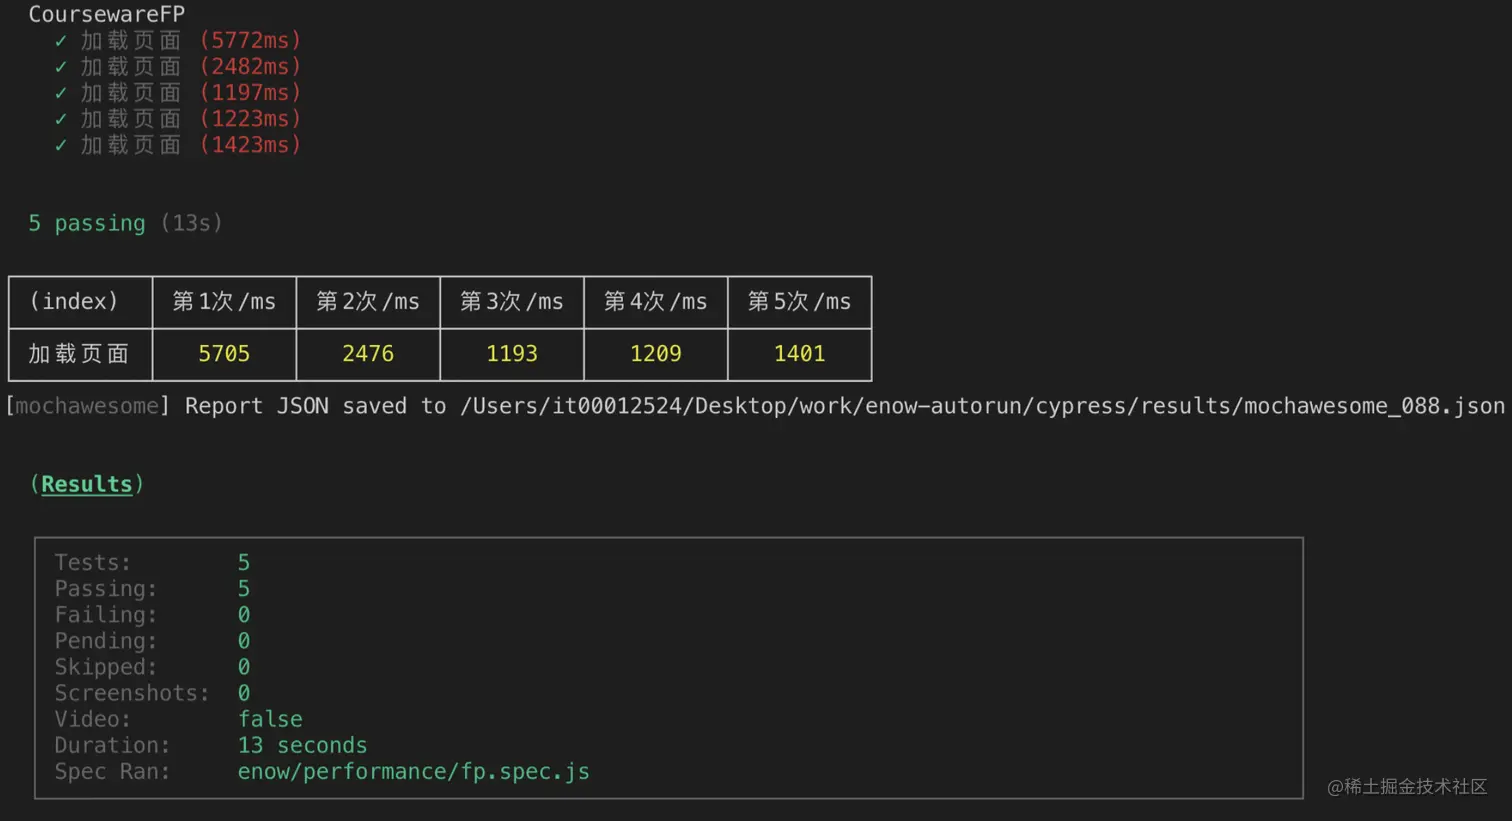Click the Duration: label
Screen dimensions: 1512x821
click(112, 745)
